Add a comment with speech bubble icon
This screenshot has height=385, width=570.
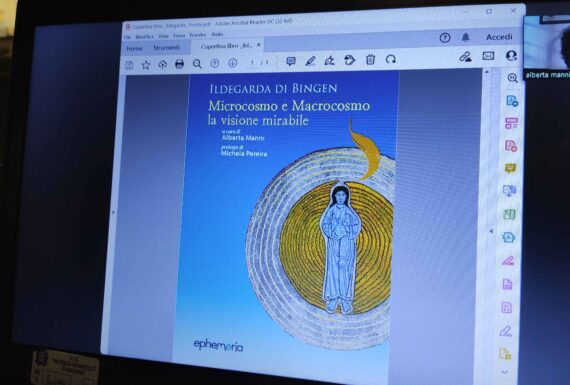tap(291, 61)
